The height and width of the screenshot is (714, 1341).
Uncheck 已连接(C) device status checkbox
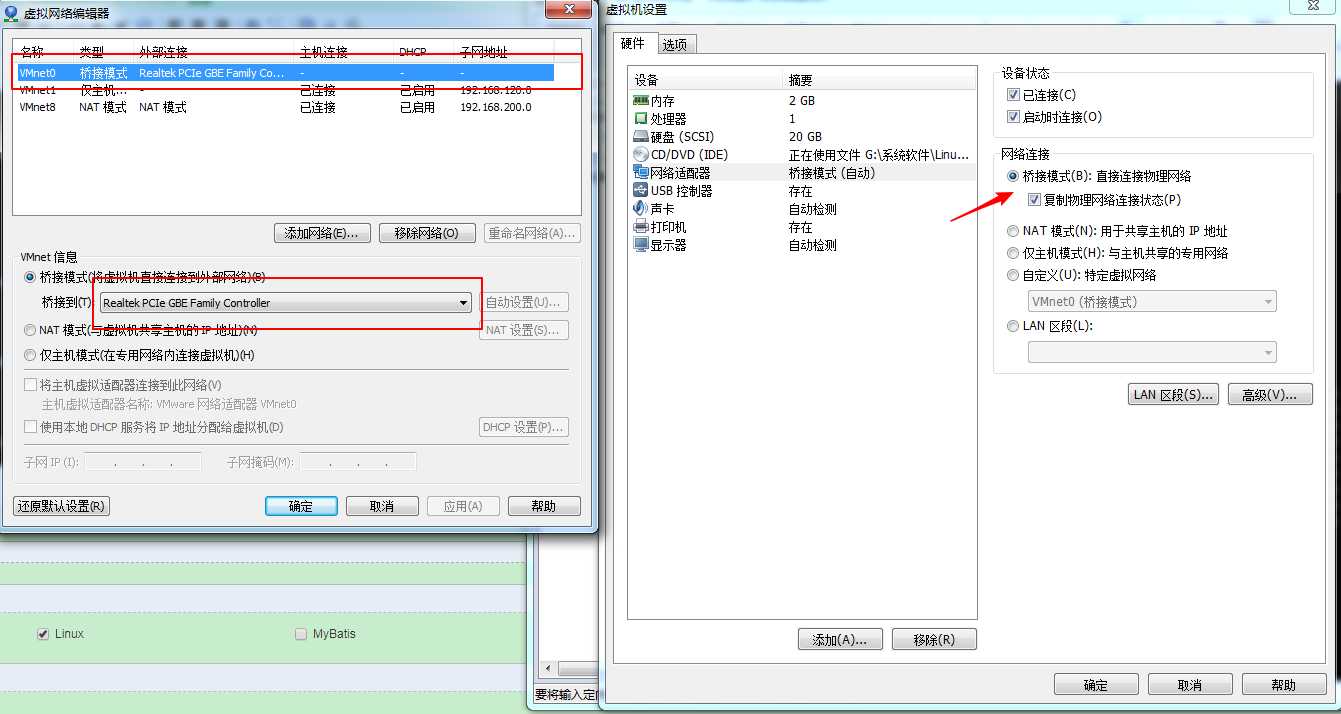point(1013,95)
